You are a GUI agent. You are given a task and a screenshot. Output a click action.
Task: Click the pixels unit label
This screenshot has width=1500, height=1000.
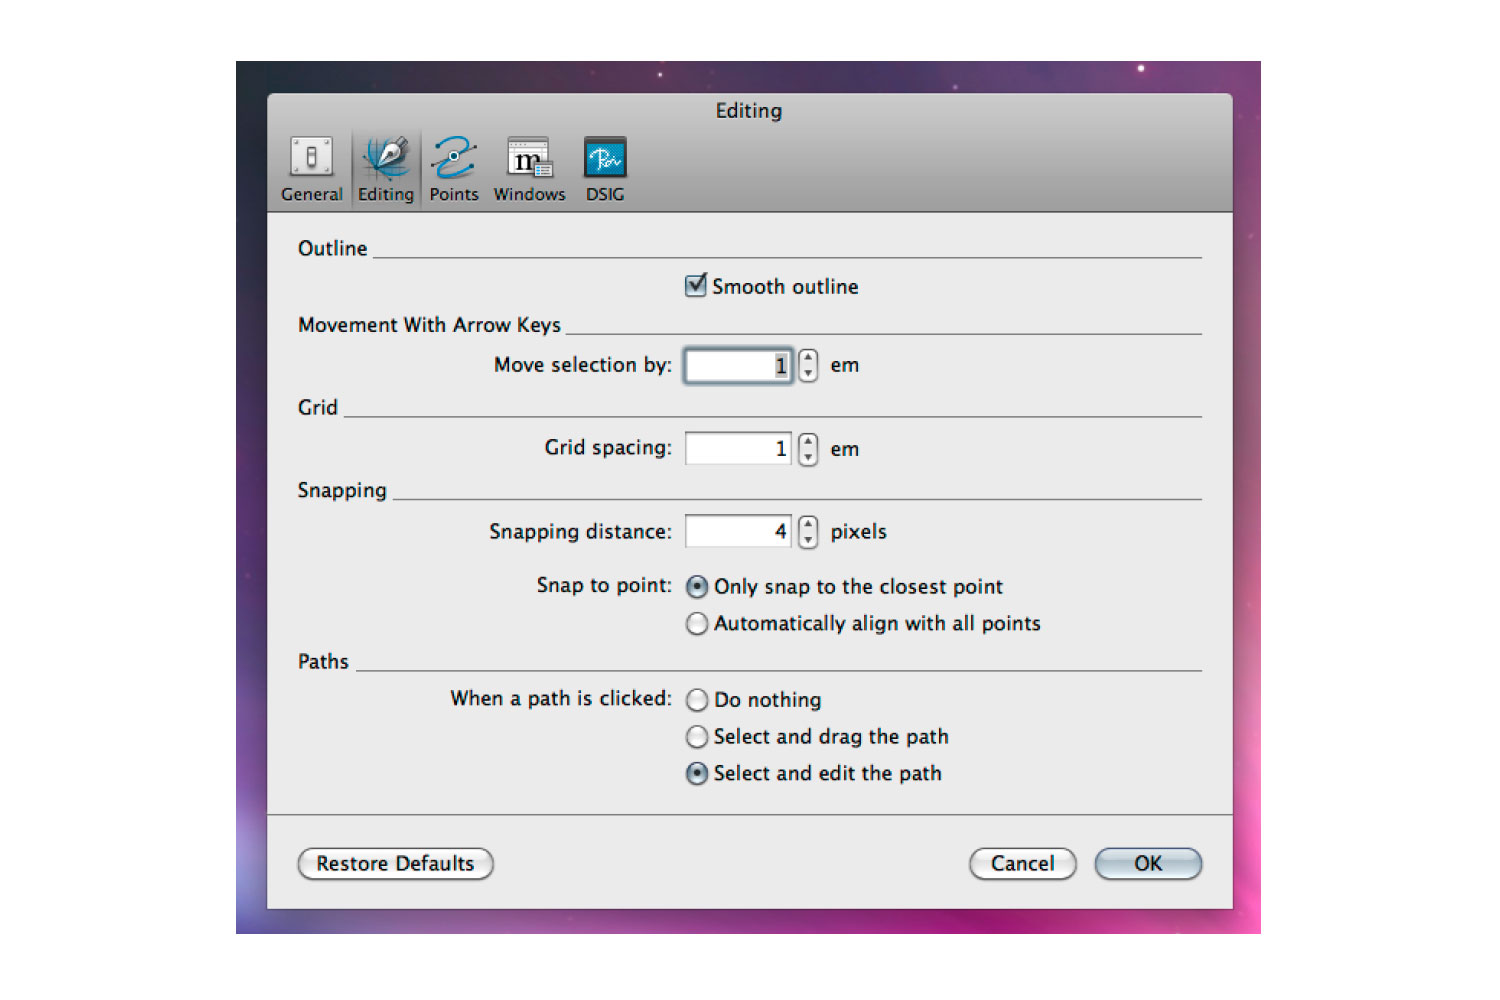click(858, 532)
